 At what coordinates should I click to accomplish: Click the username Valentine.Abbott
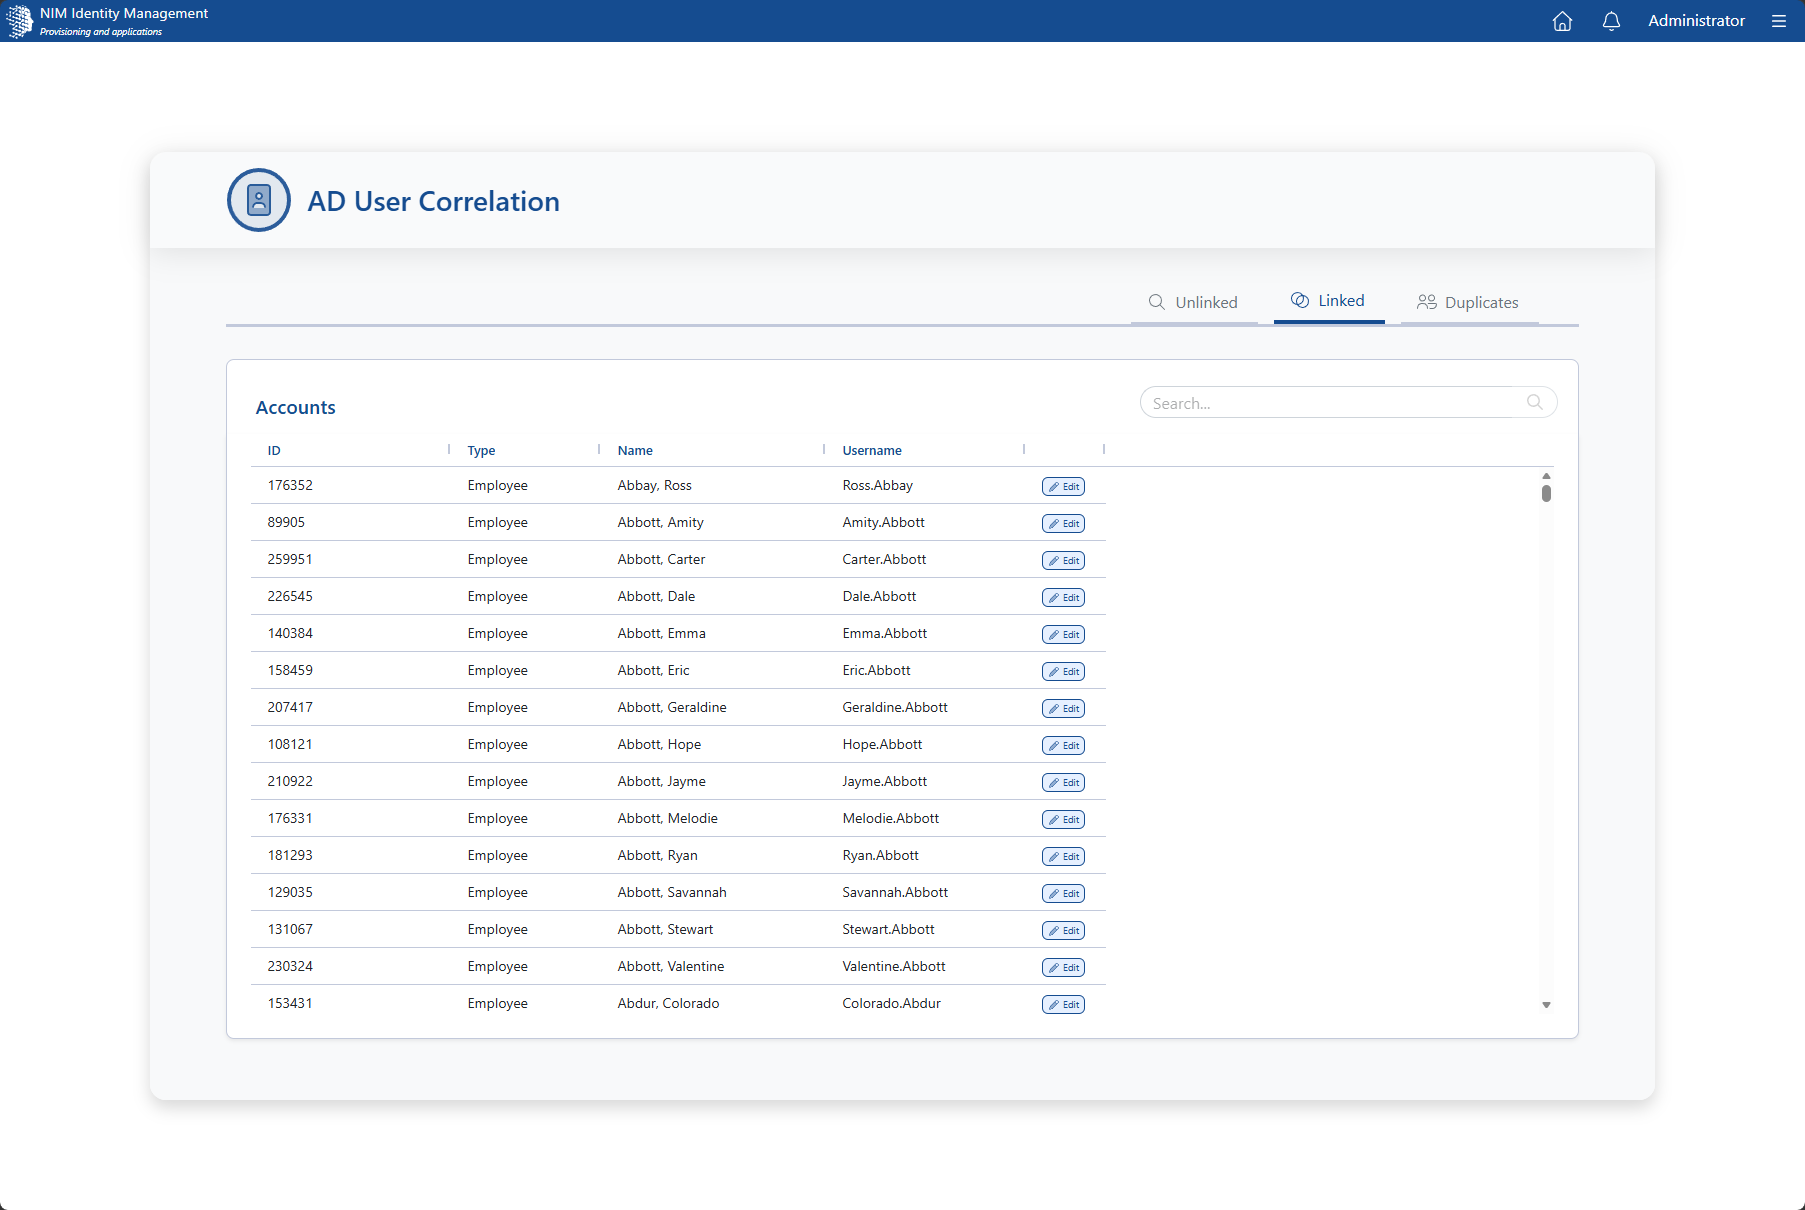(894, 966)
